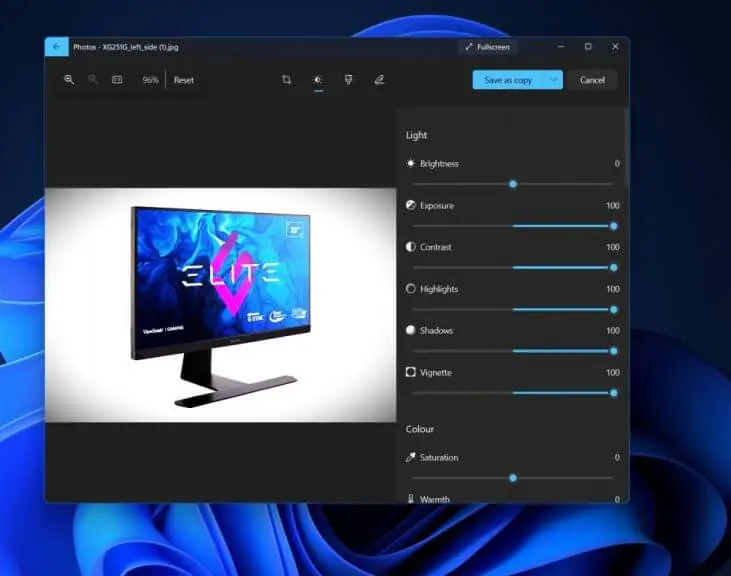Click the Save as copy button
Viewport: 731px width, 576px height.
tap(508, 80)
